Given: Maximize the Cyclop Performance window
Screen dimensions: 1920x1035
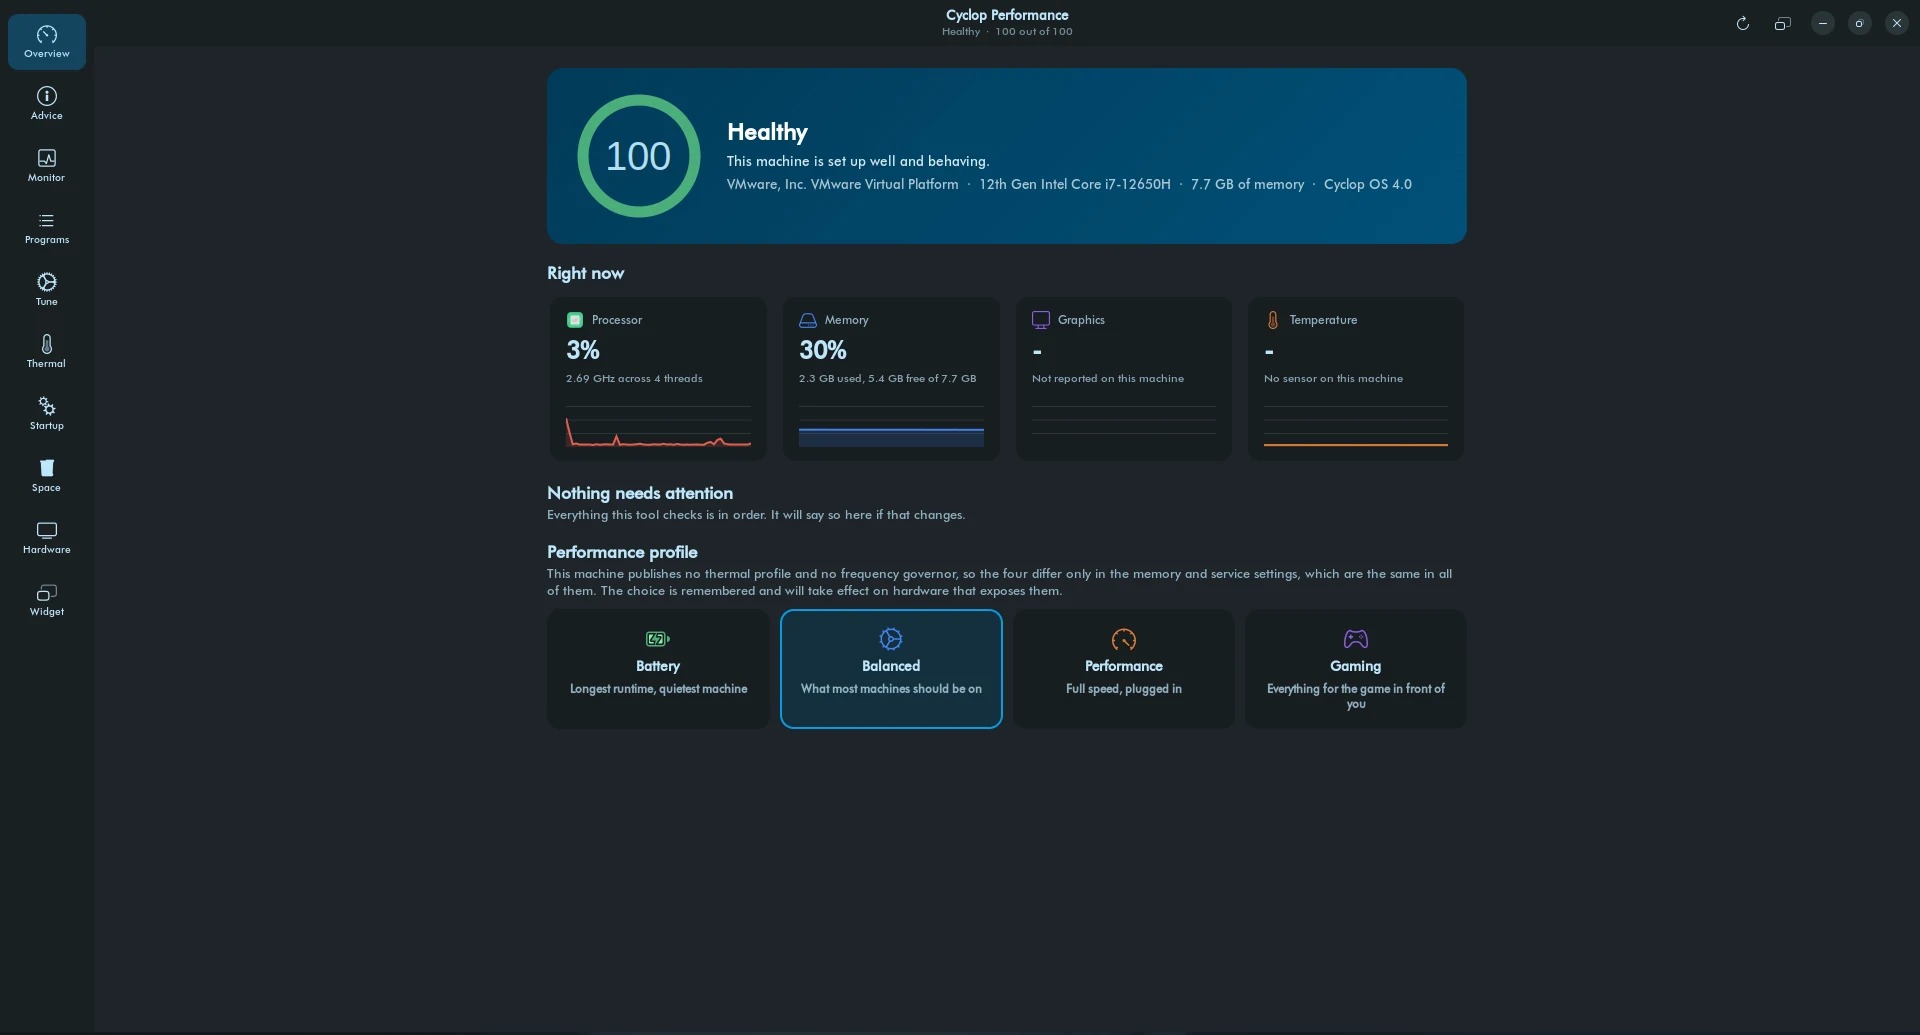Looking at the screenshot, I should (1860, 23).
